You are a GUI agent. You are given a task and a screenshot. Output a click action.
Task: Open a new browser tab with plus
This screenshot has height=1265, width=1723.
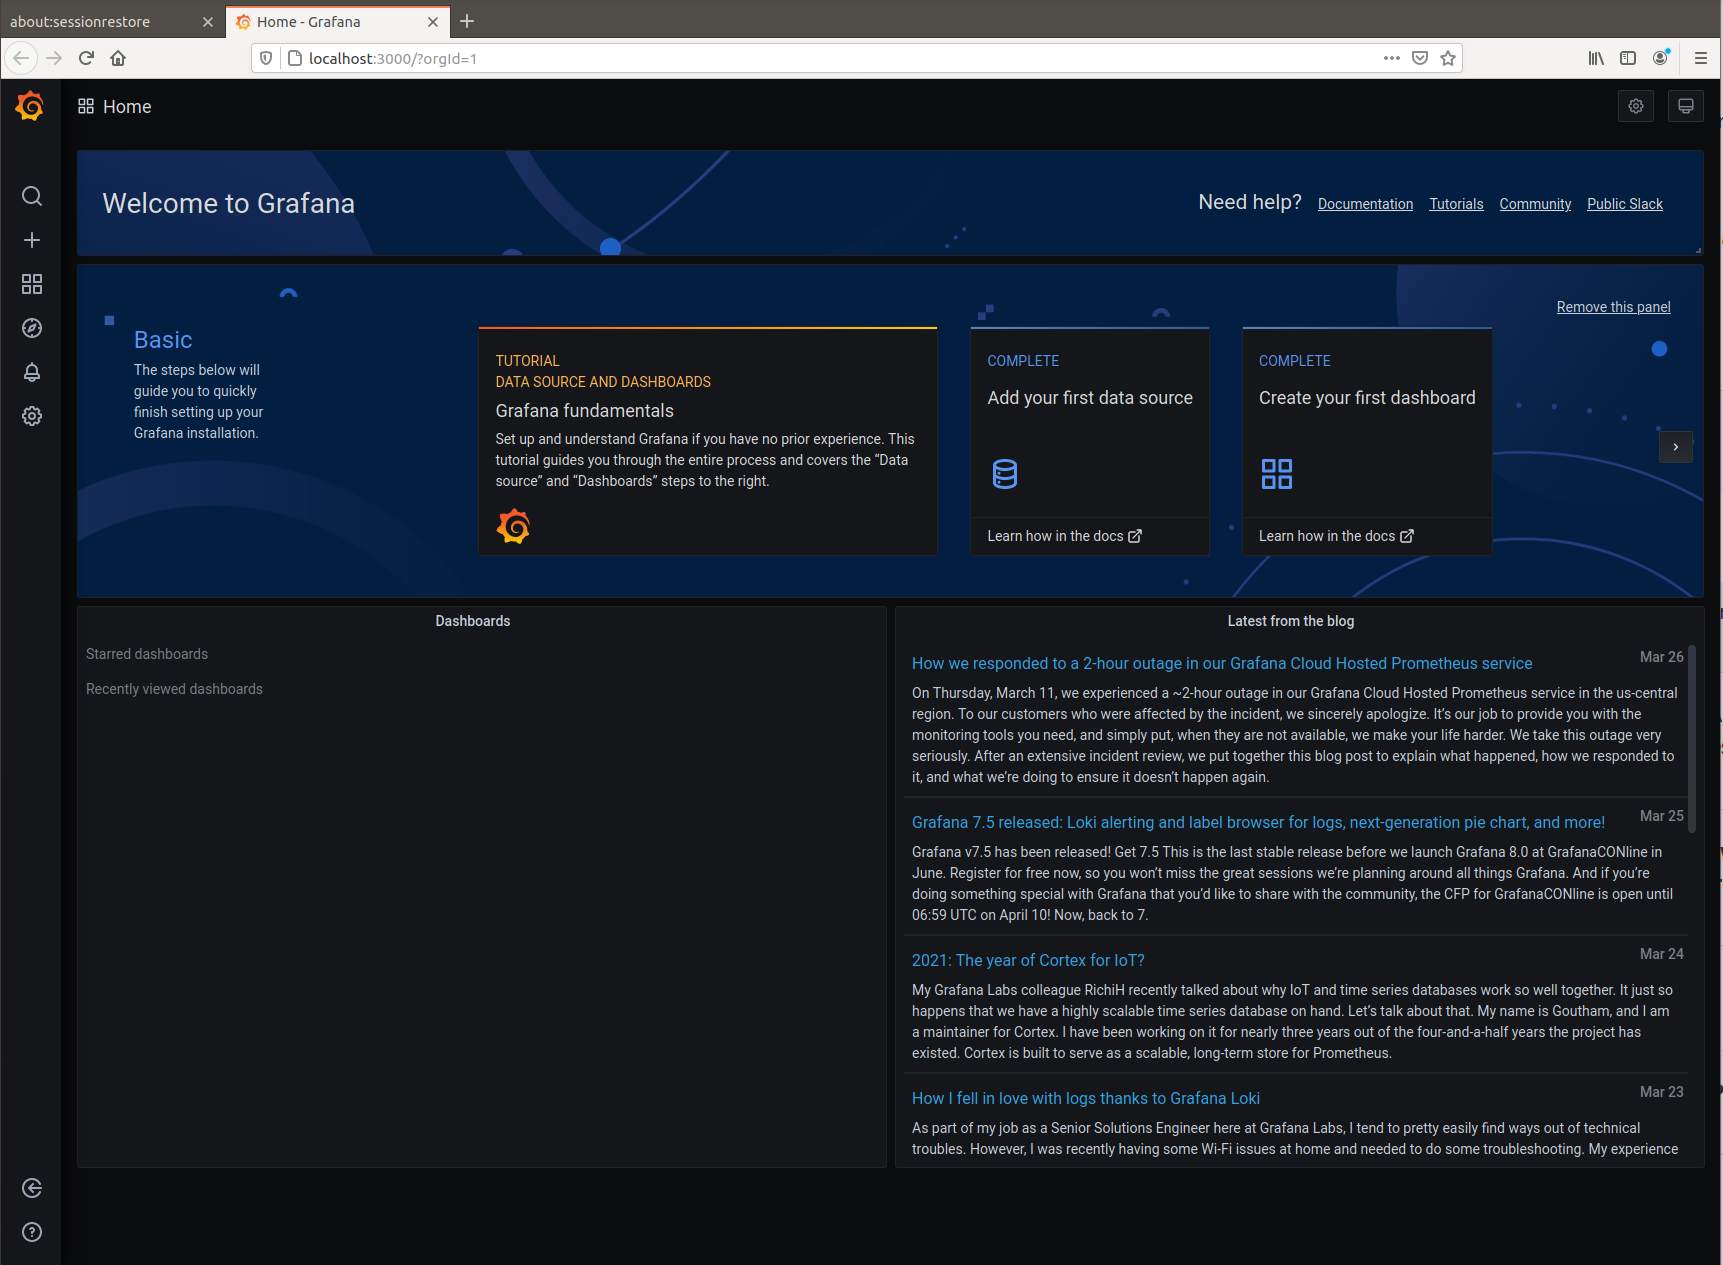click(467, 21)
